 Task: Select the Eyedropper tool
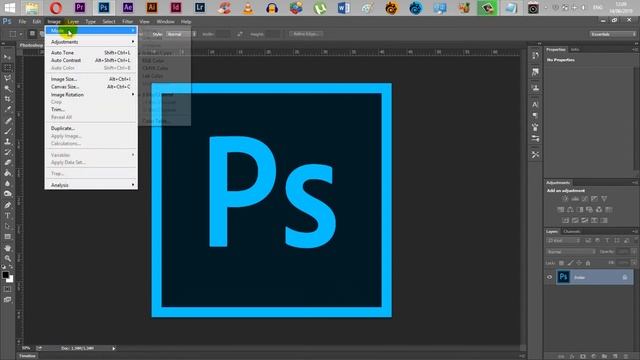[7, 109]
